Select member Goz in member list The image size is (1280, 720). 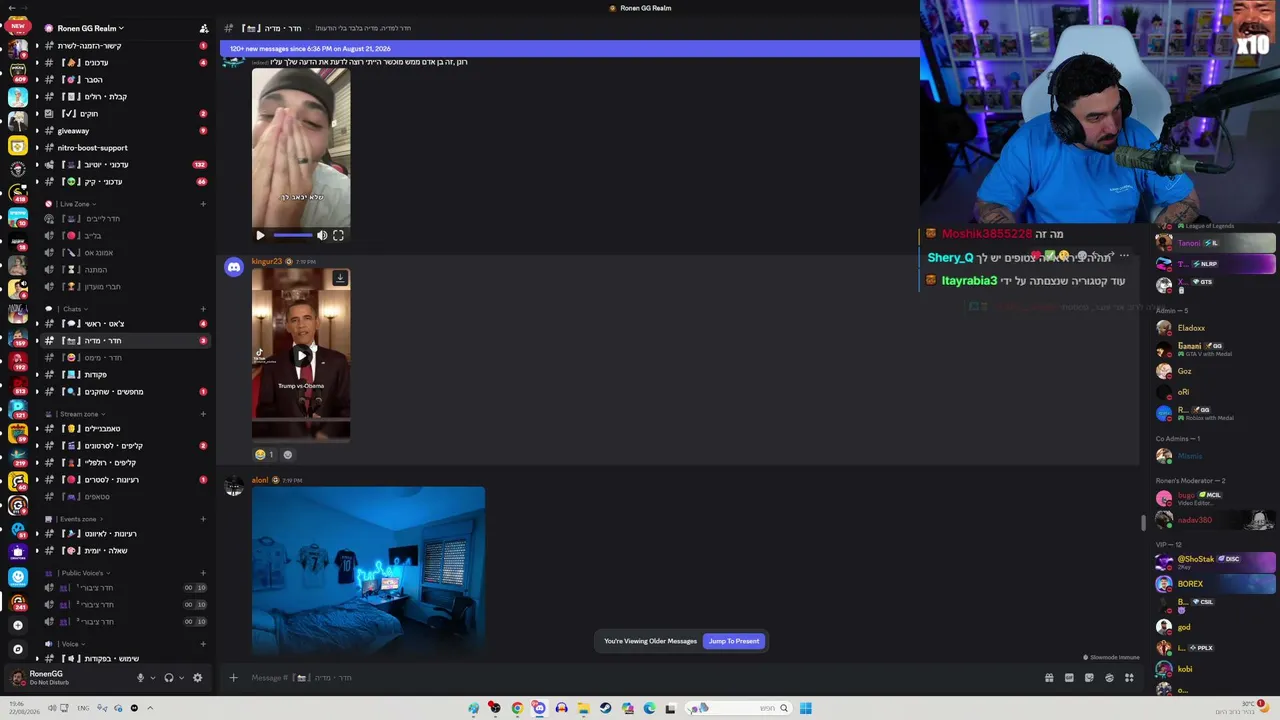tap(1184, 371)
